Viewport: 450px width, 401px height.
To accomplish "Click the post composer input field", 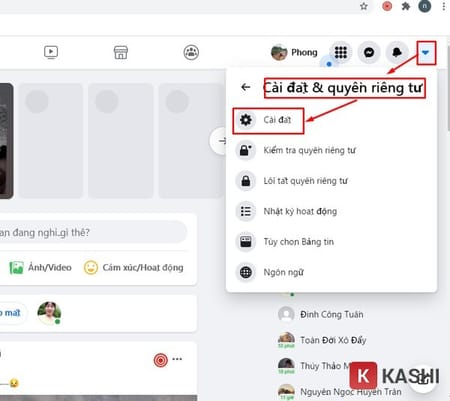I will tap(93, 232).
